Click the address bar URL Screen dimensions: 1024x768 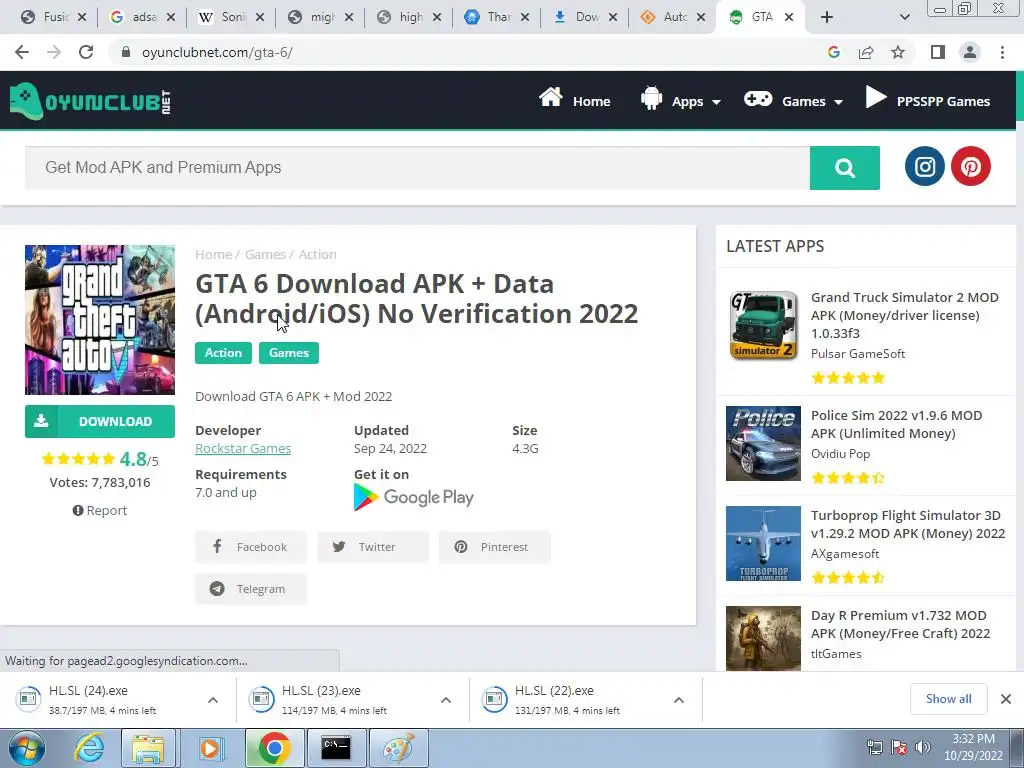click(217, 52)
